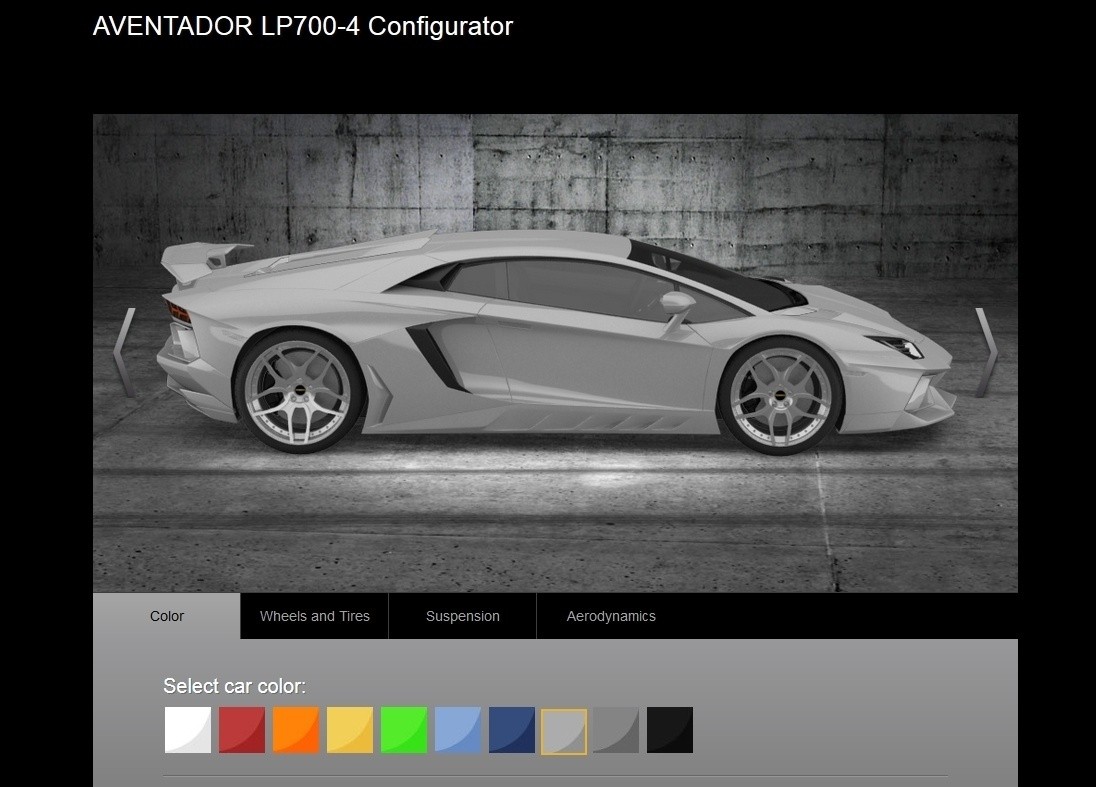Viewport: 1096px width, 787px height.
Task: Select the highlighted silver color swatch
Action: point(564,732)
